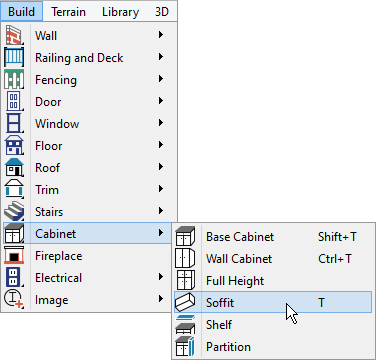Image resolution: width=376 pixels, height=360 pixels.
Task: Open the 3D menu
Action: coord(162,12)
